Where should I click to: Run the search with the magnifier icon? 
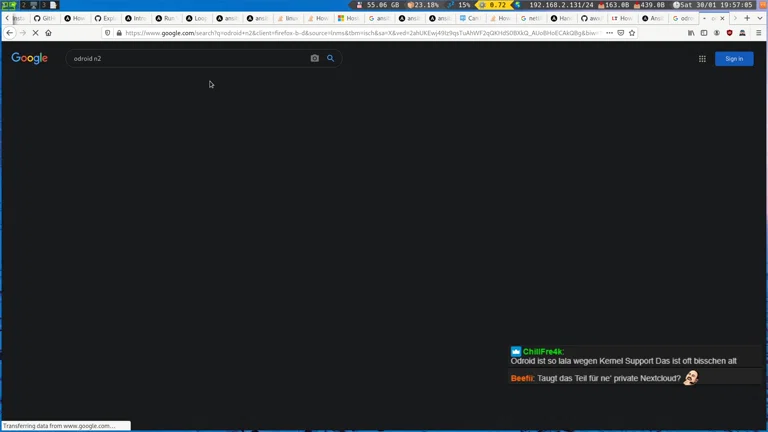point(331,58)
